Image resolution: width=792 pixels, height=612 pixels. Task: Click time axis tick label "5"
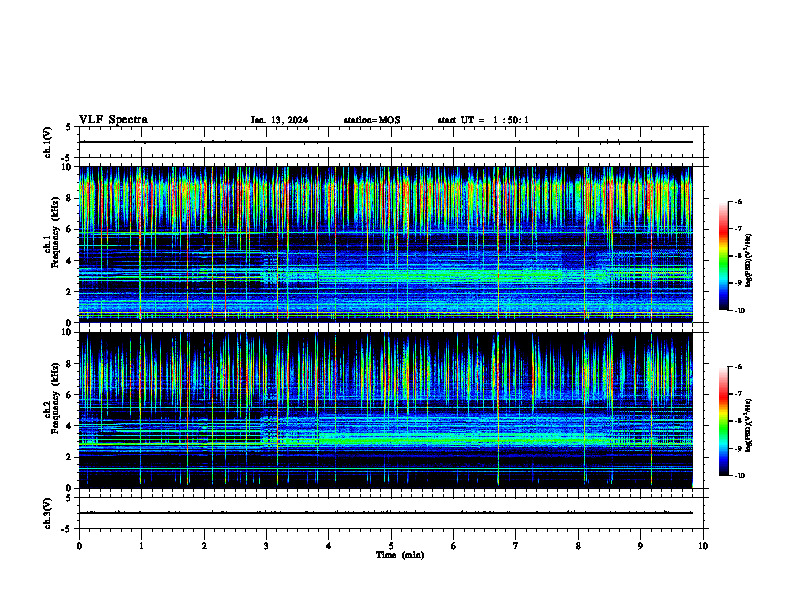[x=391, y=546]
